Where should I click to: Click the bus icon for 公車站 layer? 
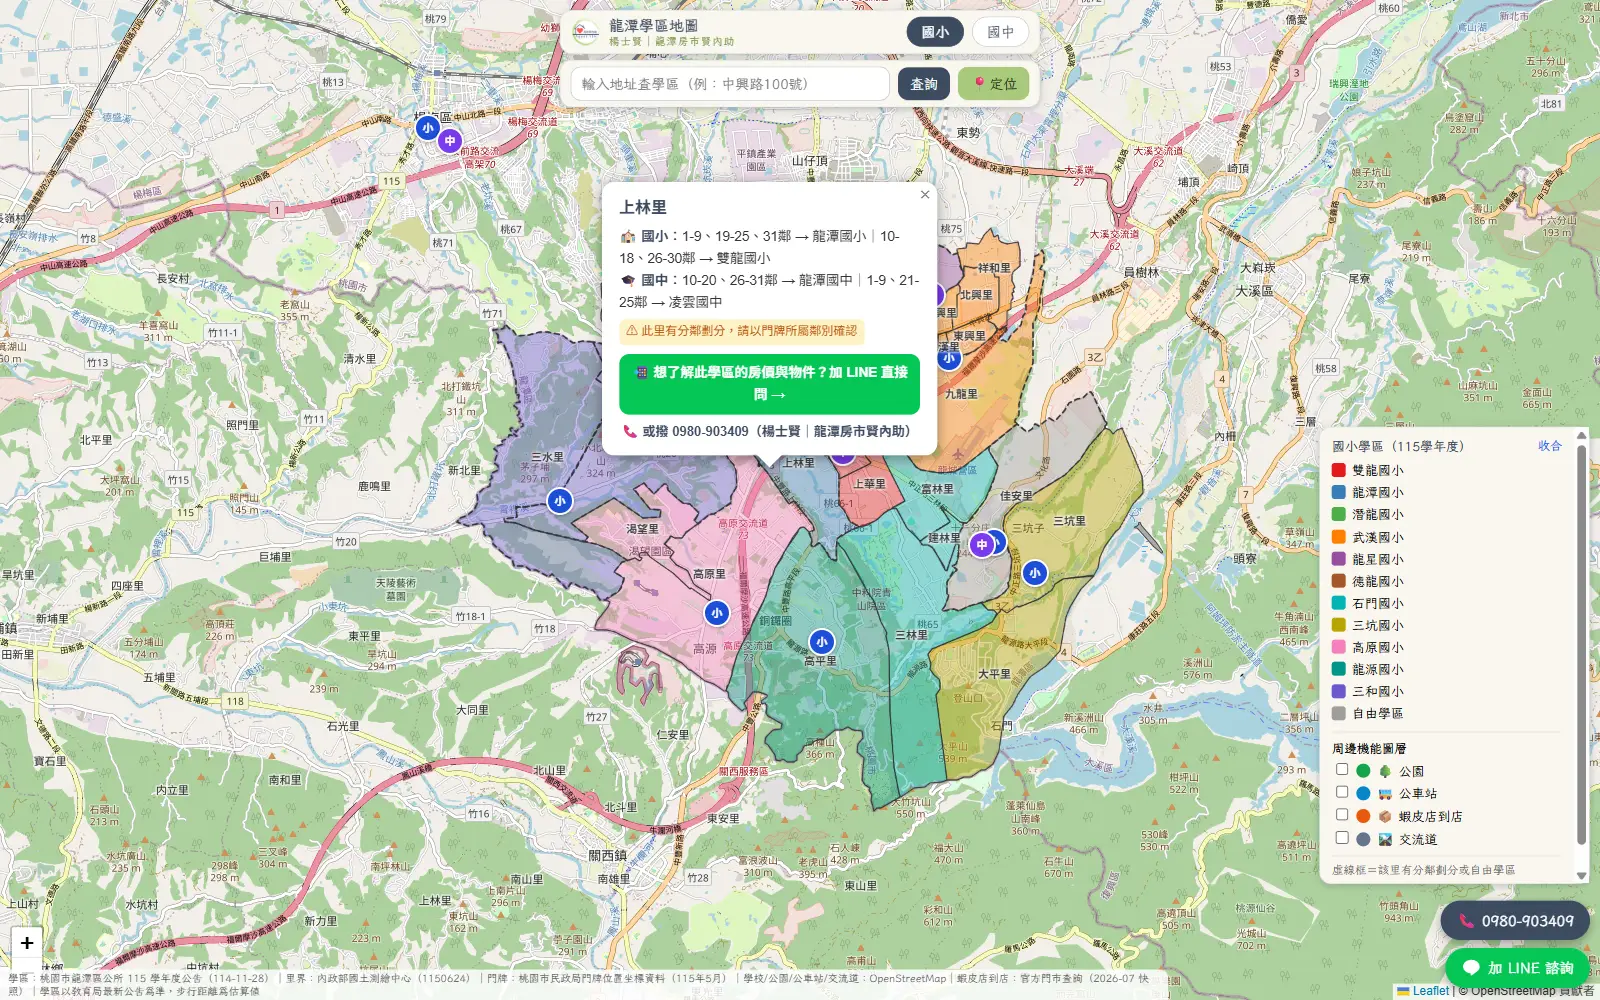point(1385,793)
